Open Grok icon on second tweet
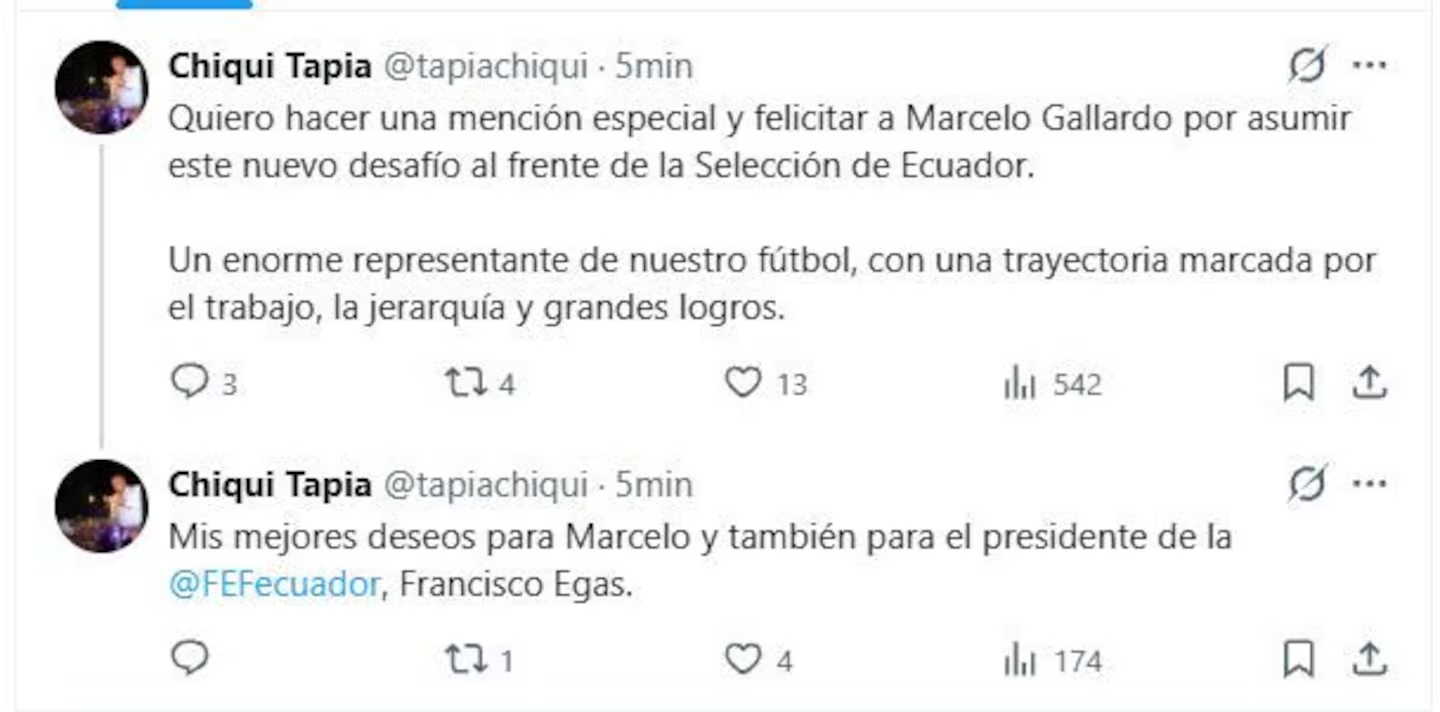 1307,485
